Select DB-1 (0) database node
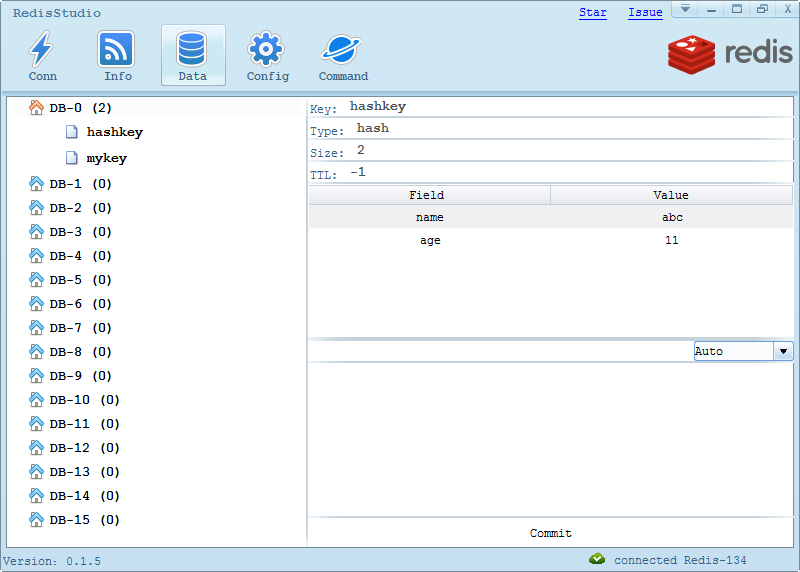The height and width of the screenshot is (572, 800). tap(80, 184)
